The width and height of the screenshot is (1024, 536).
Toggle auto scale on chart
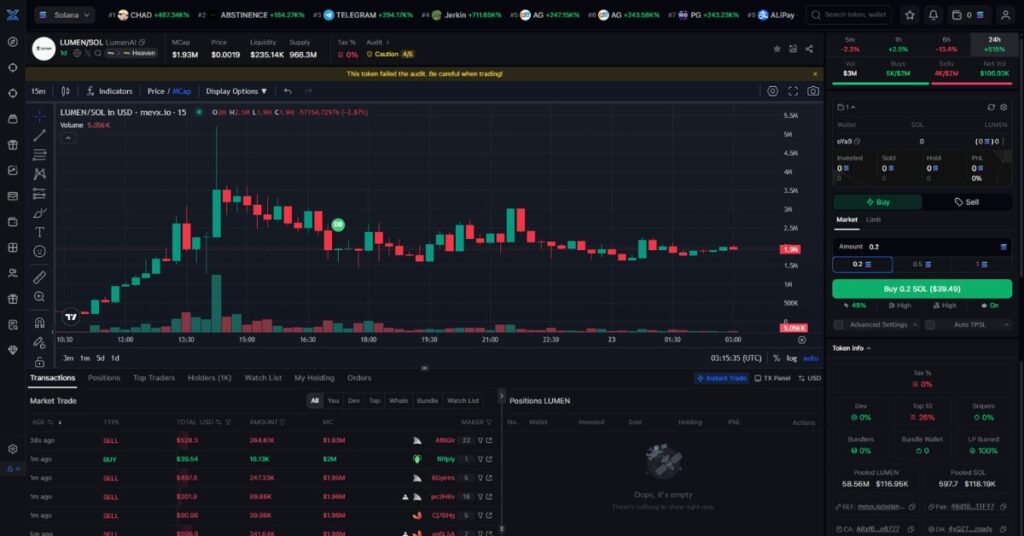[x=810, y=358]
